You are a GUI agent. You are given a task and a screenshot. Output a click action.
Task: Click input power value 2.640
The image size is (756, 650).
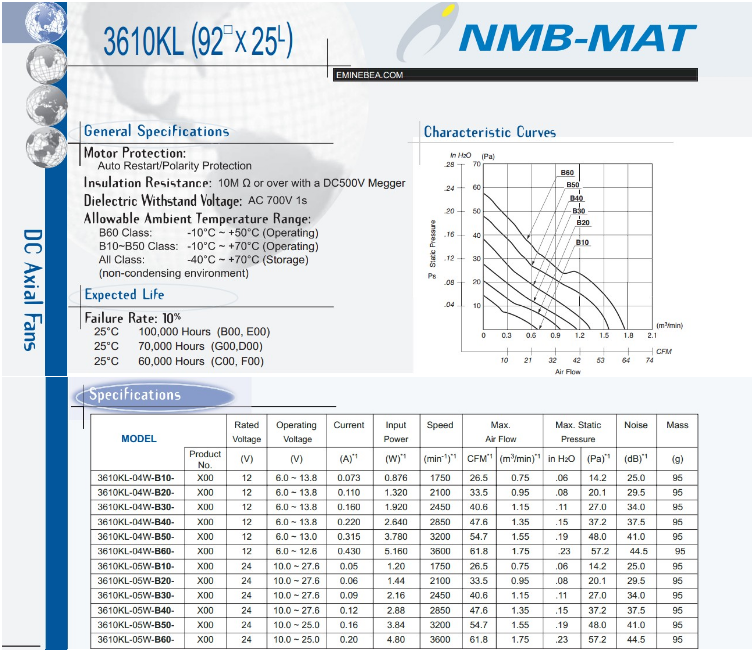(x=396, y=522)
